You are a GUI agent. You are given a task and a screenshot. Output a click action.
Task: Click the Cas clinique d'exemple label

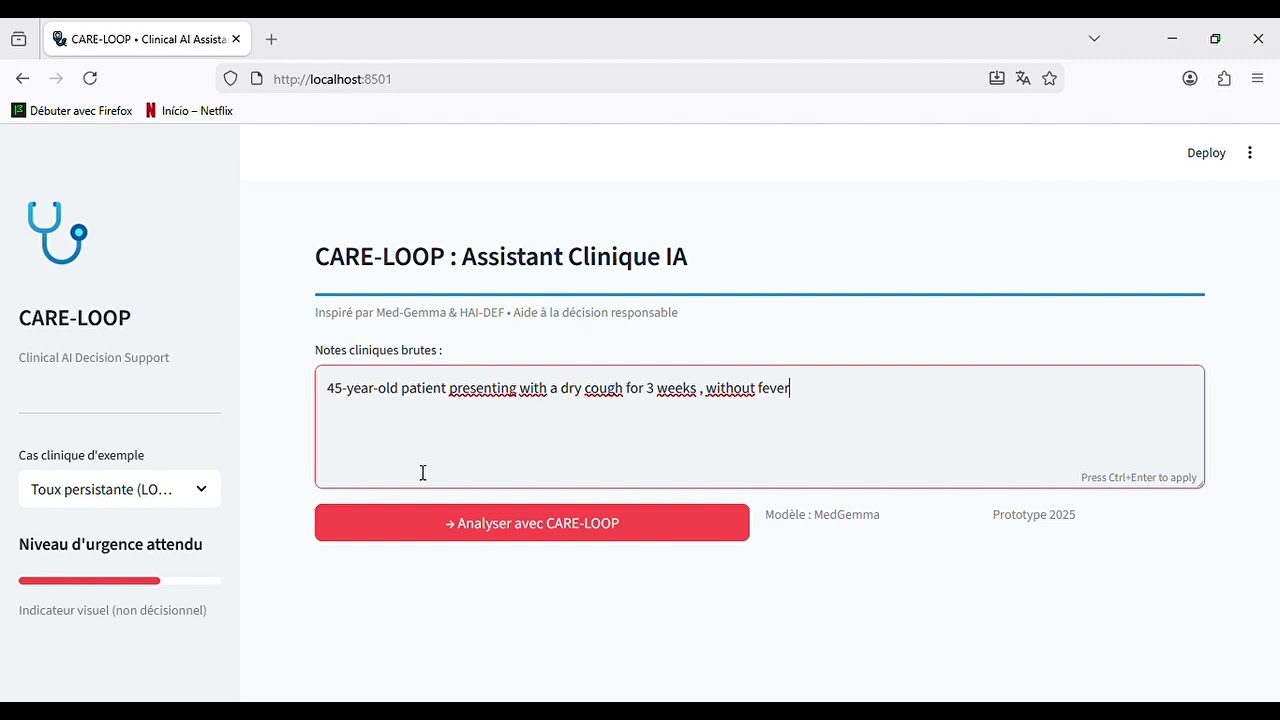[82, 456]
